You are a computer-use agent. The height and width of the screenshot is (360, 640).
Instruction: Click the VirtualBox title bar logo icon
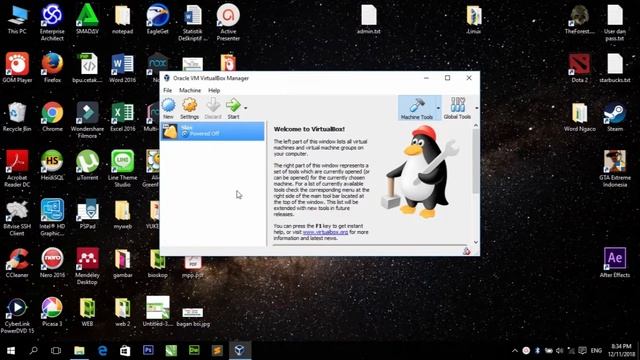[x=167, y=78]
